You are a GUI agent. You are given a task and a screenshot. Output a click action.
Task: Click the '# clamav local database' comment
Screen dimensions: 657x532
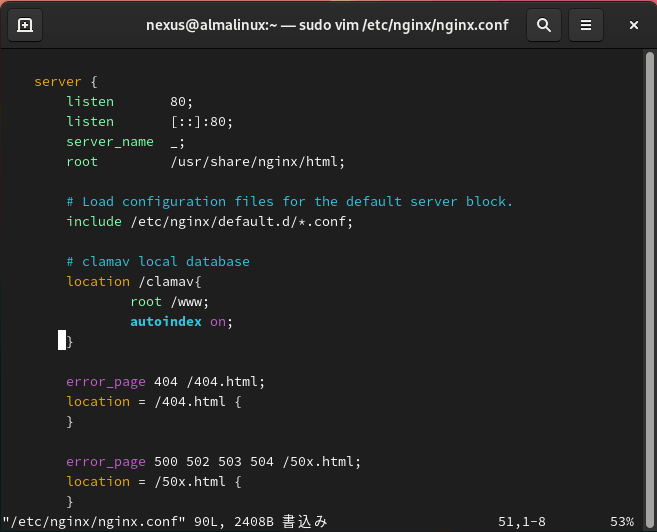158,261
